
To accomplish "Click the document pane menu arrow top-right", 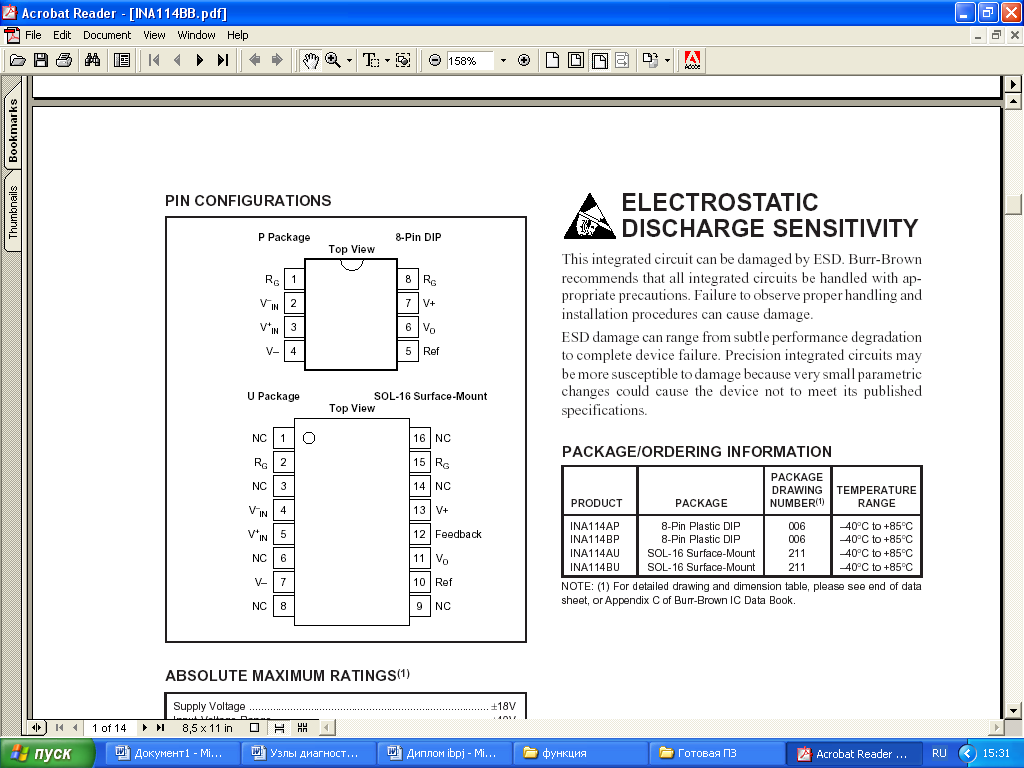I will tap(1013, 84).
